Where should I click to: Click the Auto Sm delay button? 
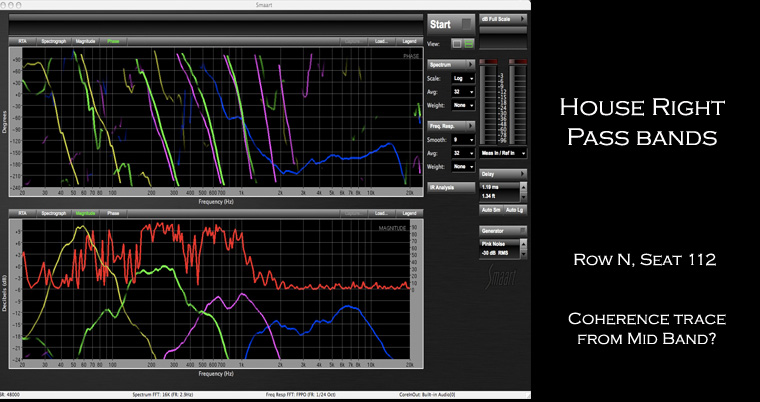(491, 210)
